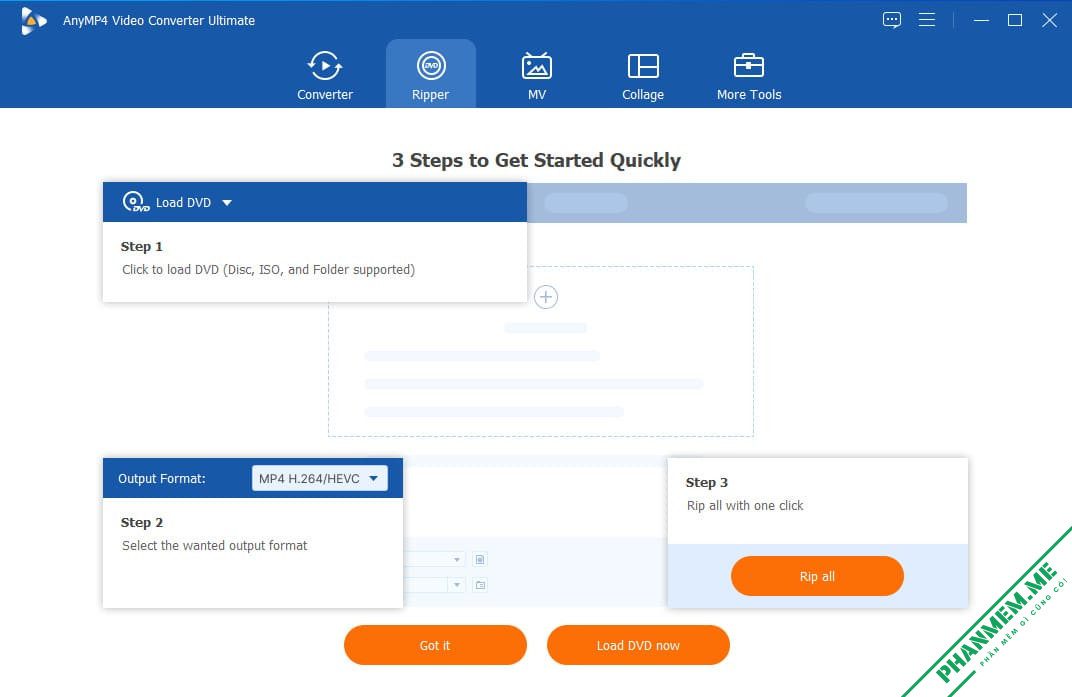Image resolution: width=1072 pixels, height=697 pixels.
Task: Open the feedback chat bubble icon
Action: (892, 20)
